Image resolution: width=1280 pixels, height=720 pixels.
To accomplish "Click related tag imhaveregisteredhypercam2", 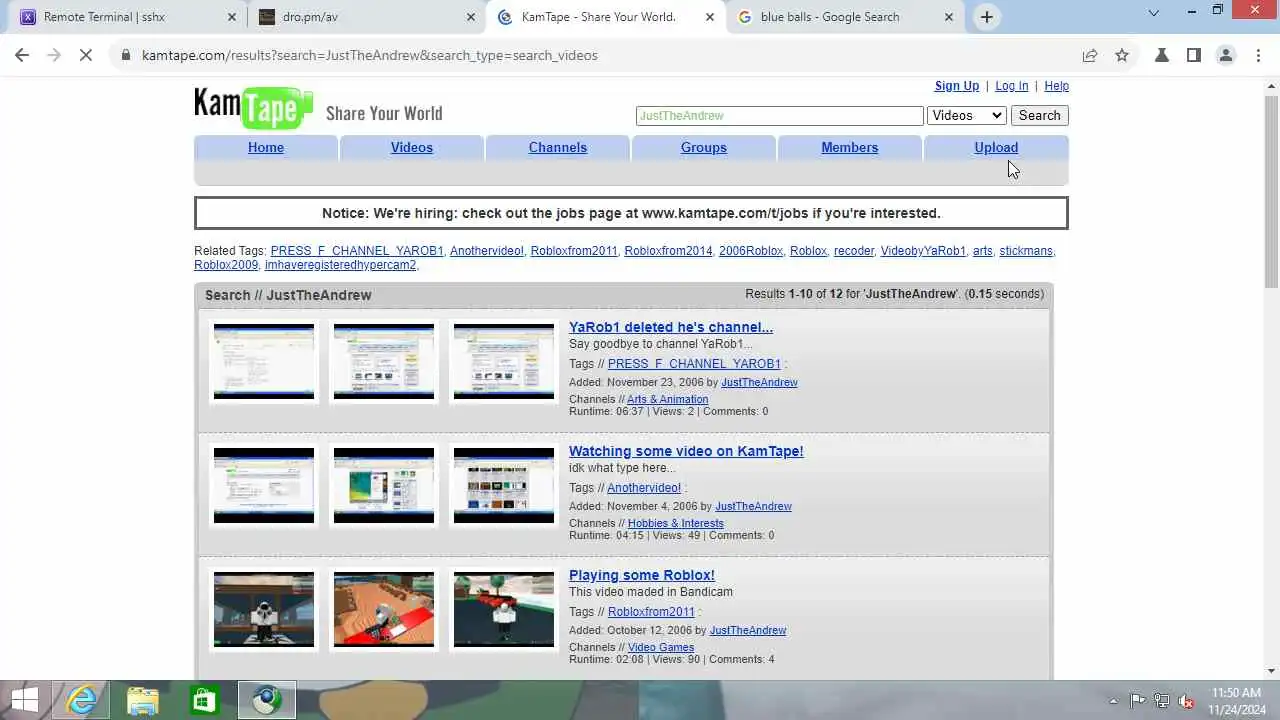I will click(x=340, y=265).
